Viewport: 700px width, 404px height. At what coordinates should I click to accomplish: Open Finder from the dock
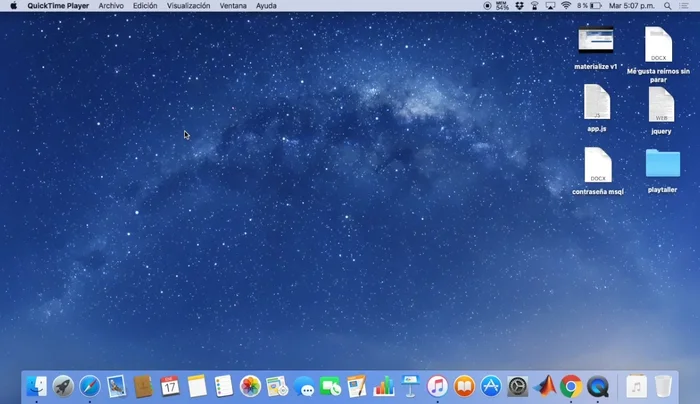(36, 386)
